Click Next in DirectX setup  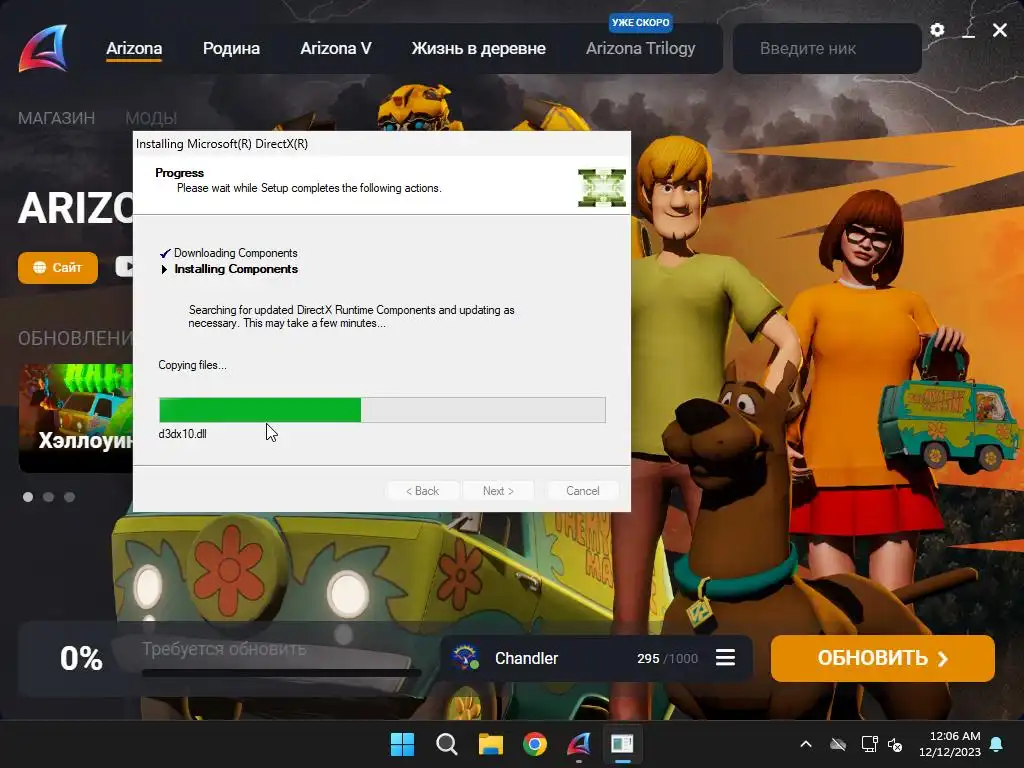(498, 491)
